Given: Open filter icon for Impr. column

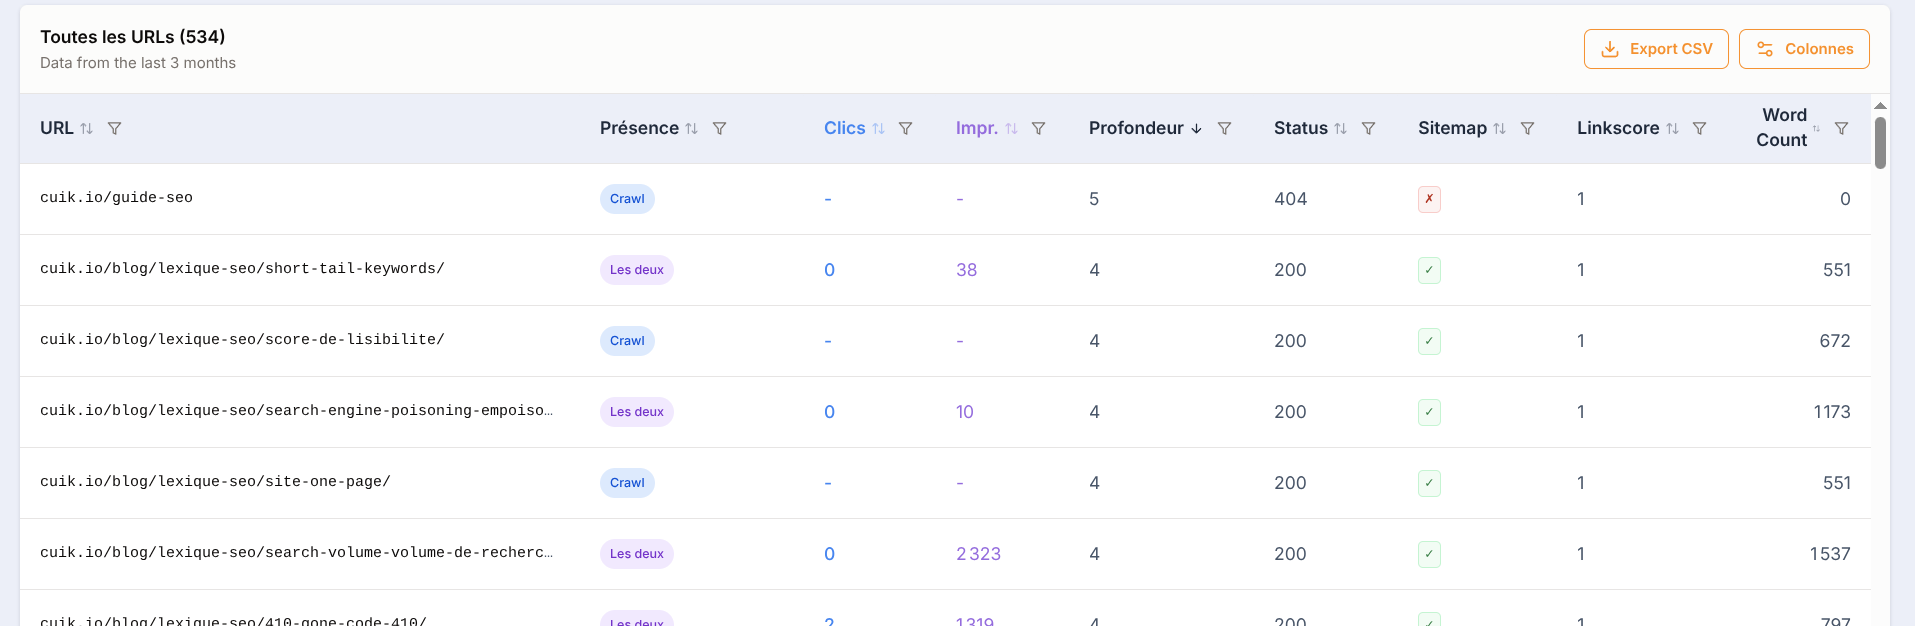Looking at the screenshot, I should pos(1038,128).
